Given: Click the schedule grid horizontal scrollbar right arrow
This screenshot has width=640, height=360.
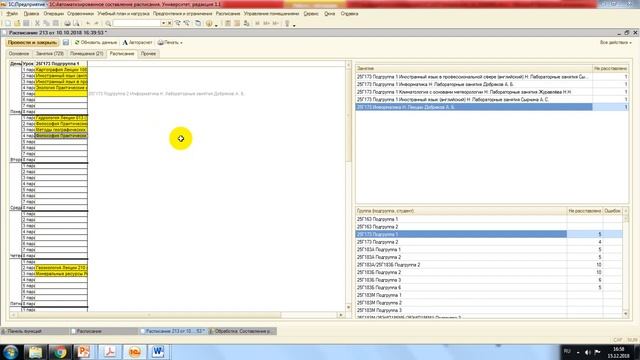Looking at the screenshot, I should (x=341, y=315).
